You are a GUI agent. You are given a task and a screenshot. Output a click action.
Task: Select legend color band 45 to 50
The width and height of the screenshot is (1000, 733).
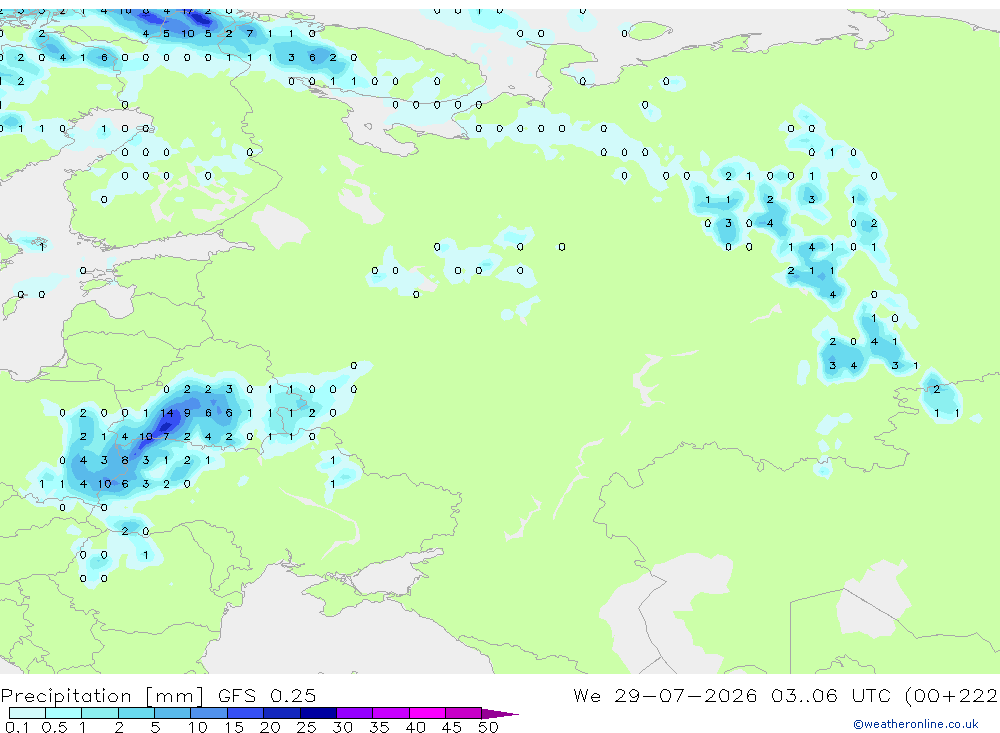[x=464, y=713]
